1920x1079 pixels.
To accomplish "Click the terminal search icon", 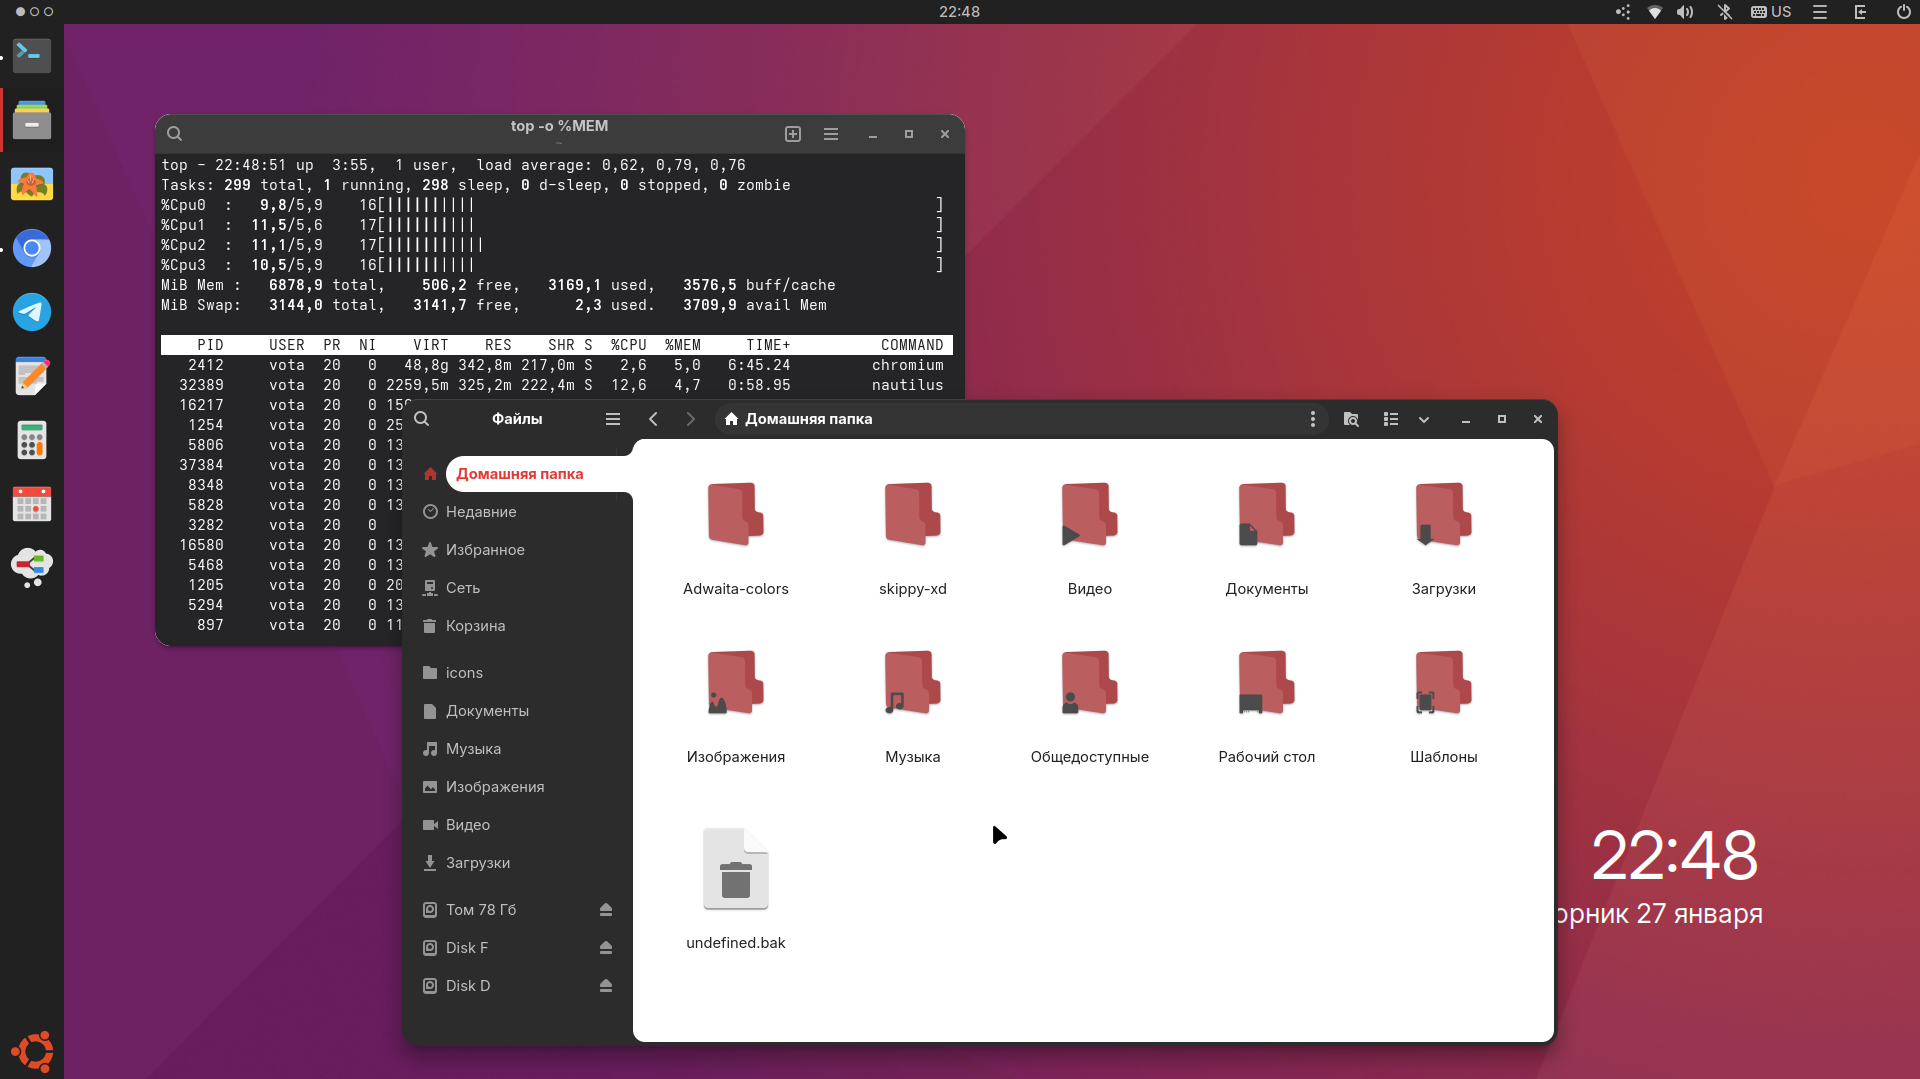I will pos(174,134).
